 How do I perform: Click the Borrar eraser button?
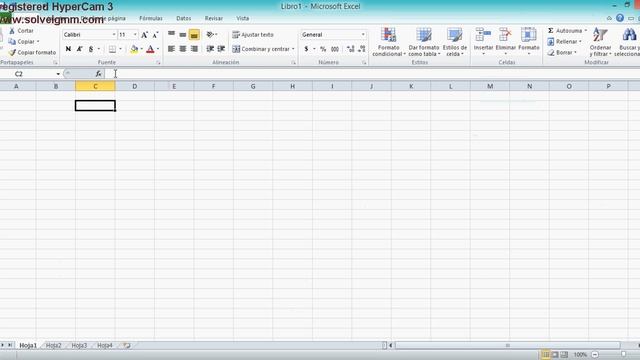point(561,53)
